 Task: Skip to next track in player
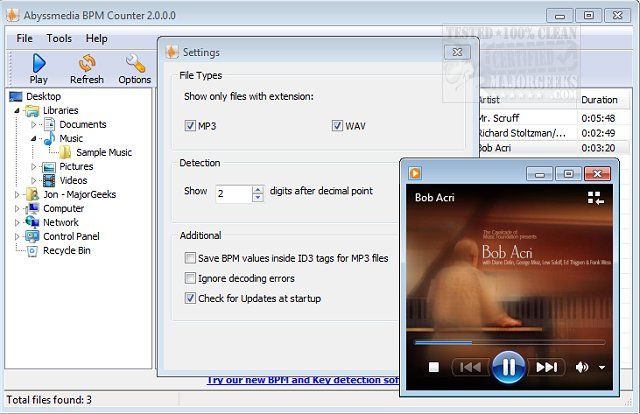tap(546, 367)
